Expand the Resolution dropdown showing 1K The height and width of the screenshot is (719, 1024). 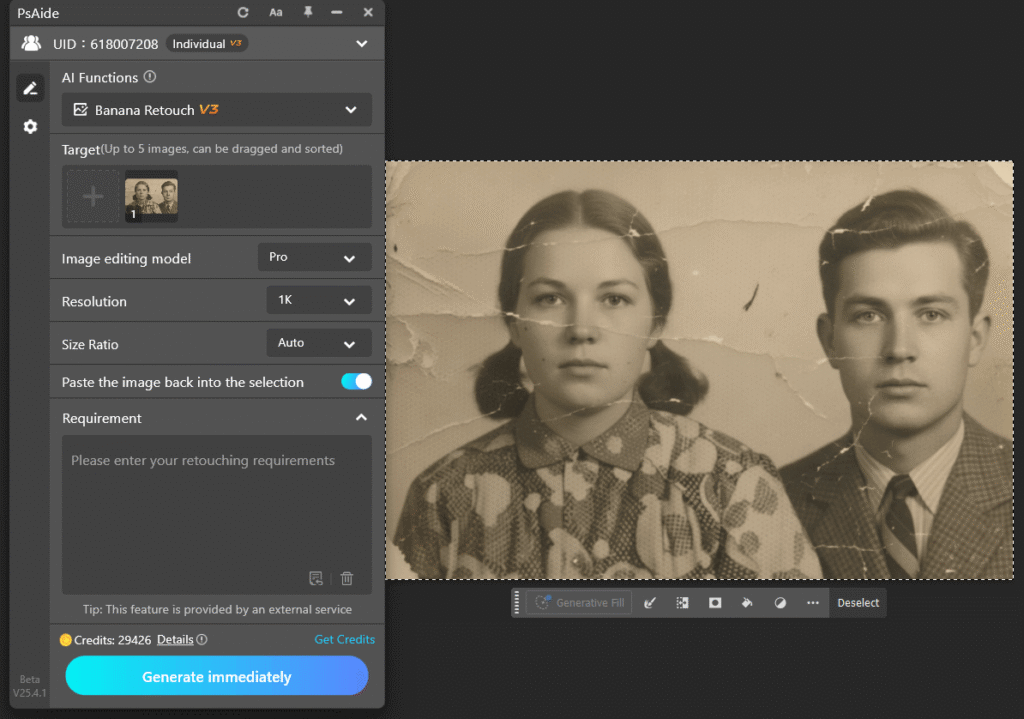click(x=318, y=300)
